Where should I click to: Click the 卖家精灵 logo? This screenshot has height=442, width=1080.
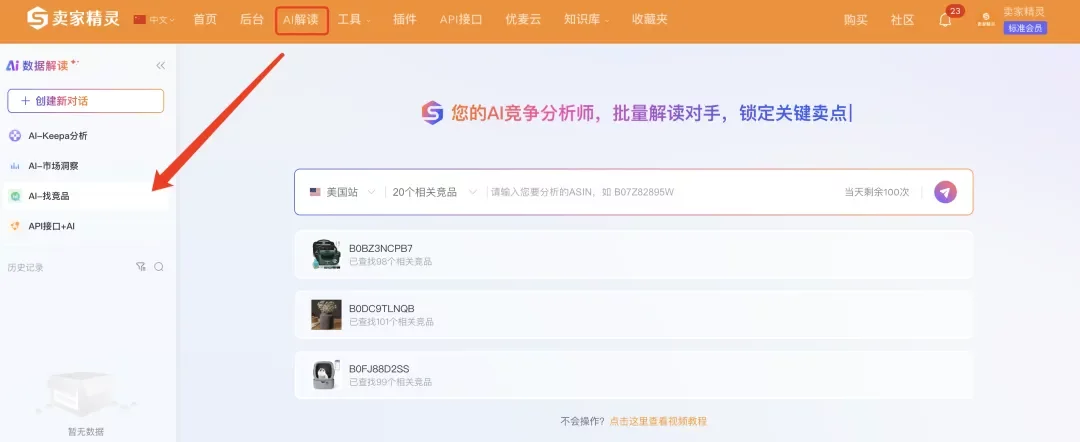pyautogui.click(x=72, y=19)
